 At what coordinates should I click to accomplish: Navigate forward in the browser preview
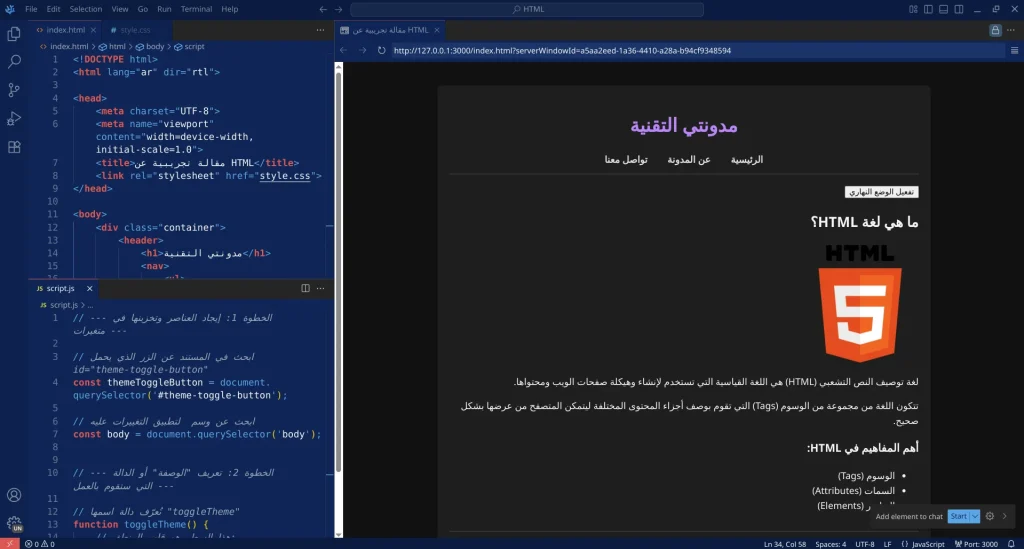362,50
